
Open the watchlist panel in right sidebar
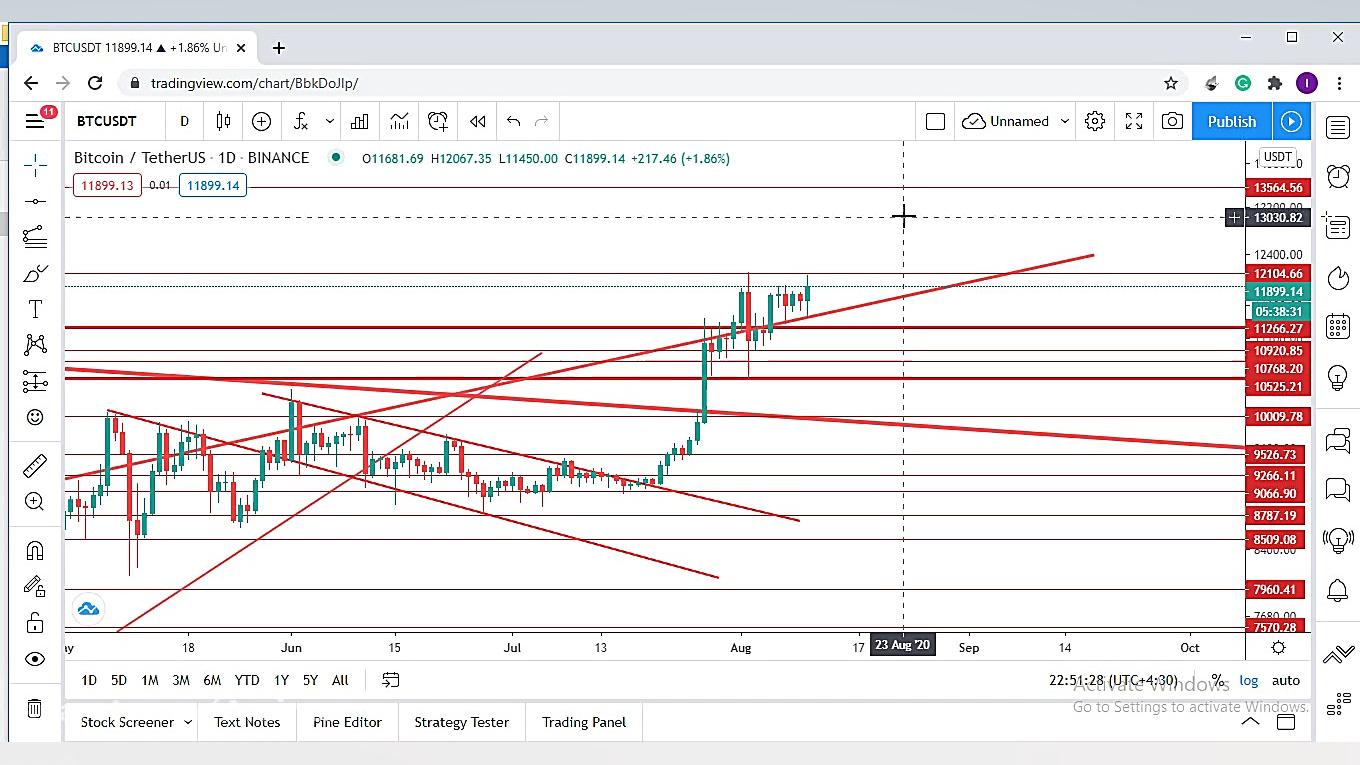click(1338, 127)
